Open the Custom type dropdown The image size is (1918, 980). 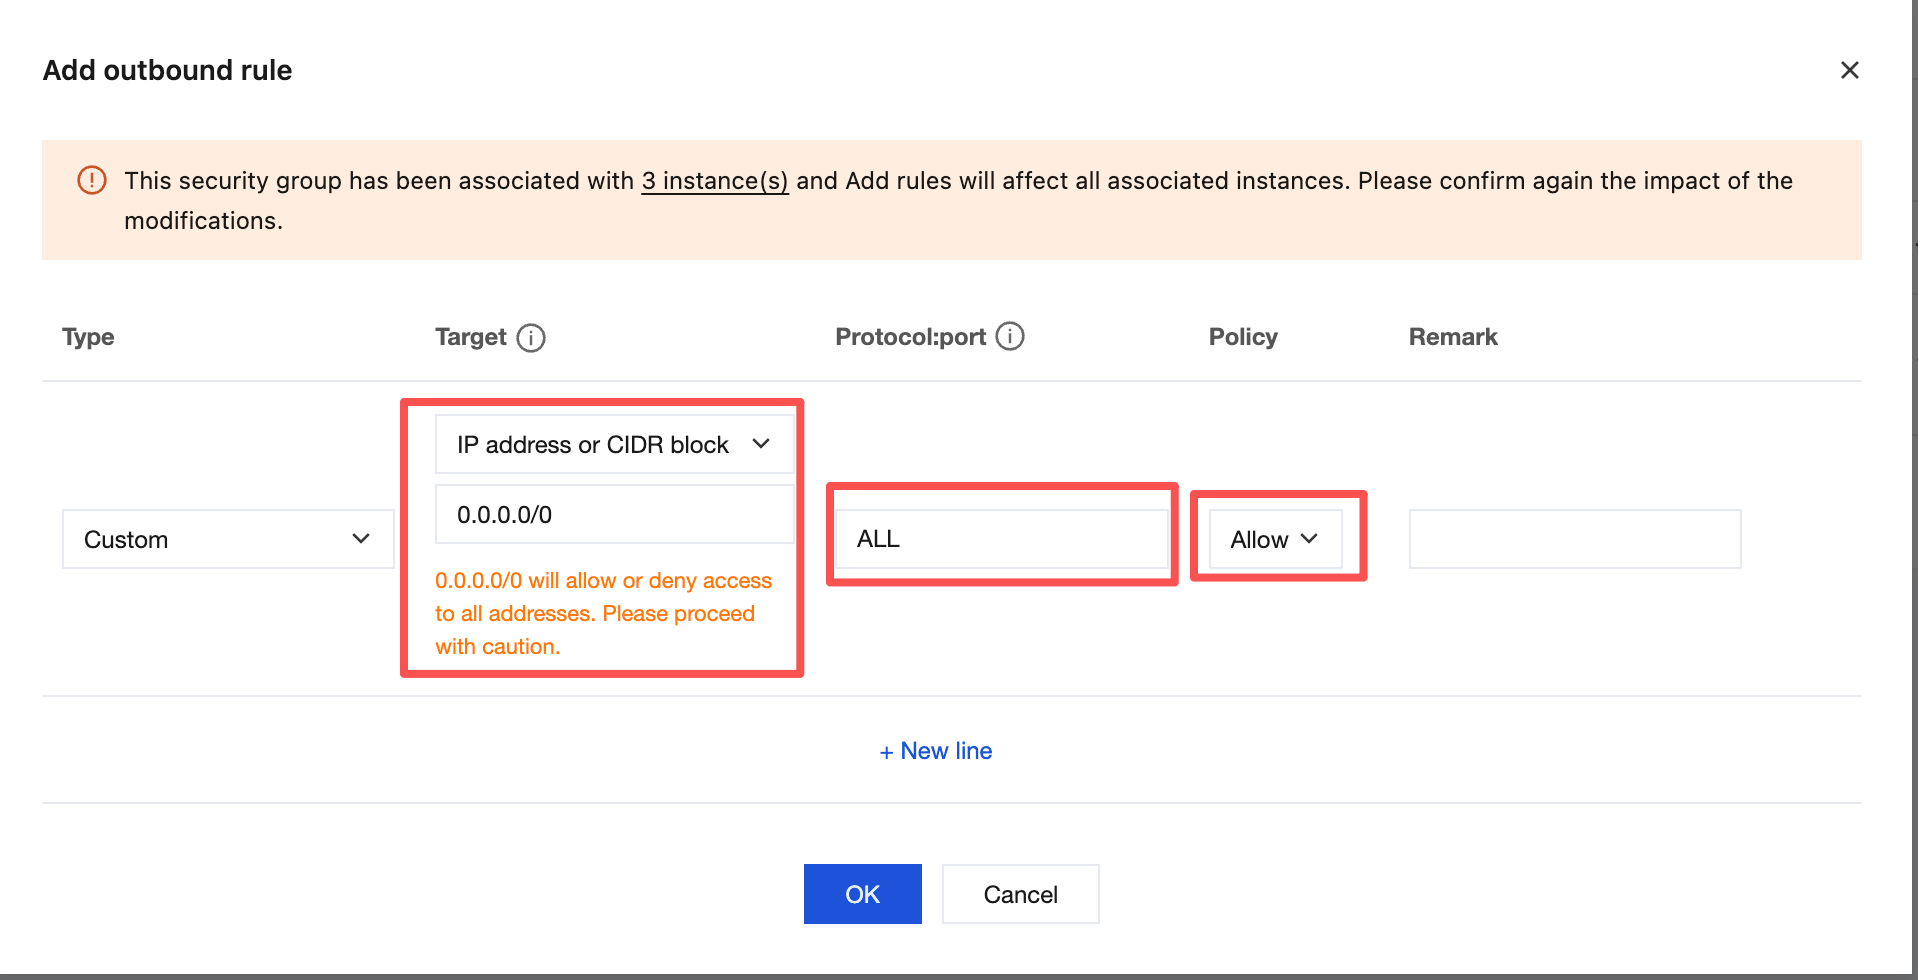click(228, 539)
